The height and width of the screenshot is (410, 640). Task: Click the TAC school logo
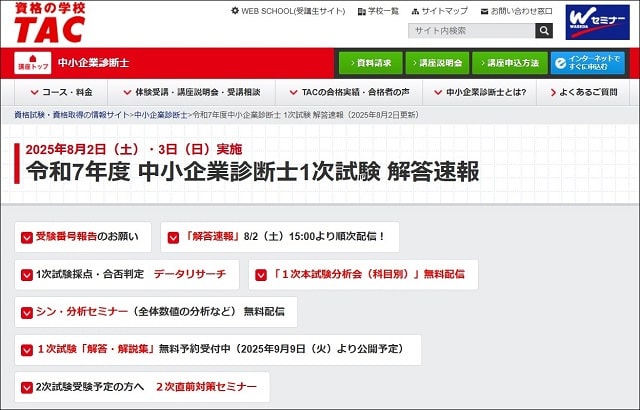click(x=49, y=22)
